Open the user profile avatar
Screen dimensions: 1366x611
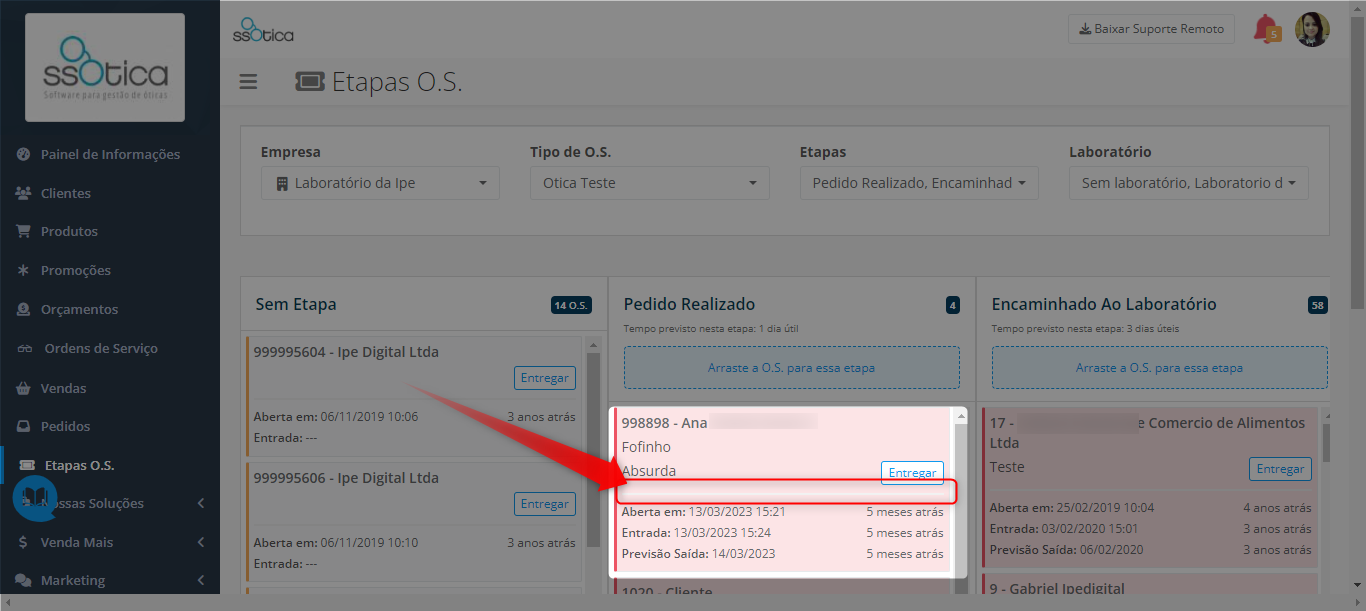[x=1312, y=29]
